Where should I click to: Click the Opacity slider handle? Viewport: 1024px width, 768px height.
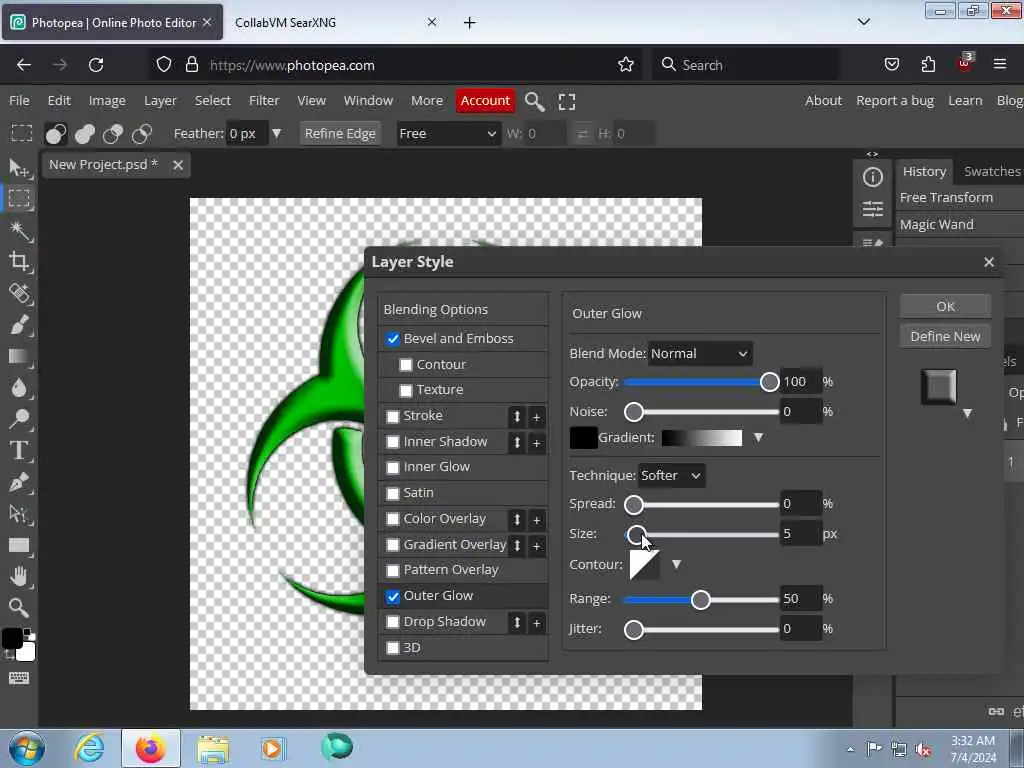click(x=769, y=382)
